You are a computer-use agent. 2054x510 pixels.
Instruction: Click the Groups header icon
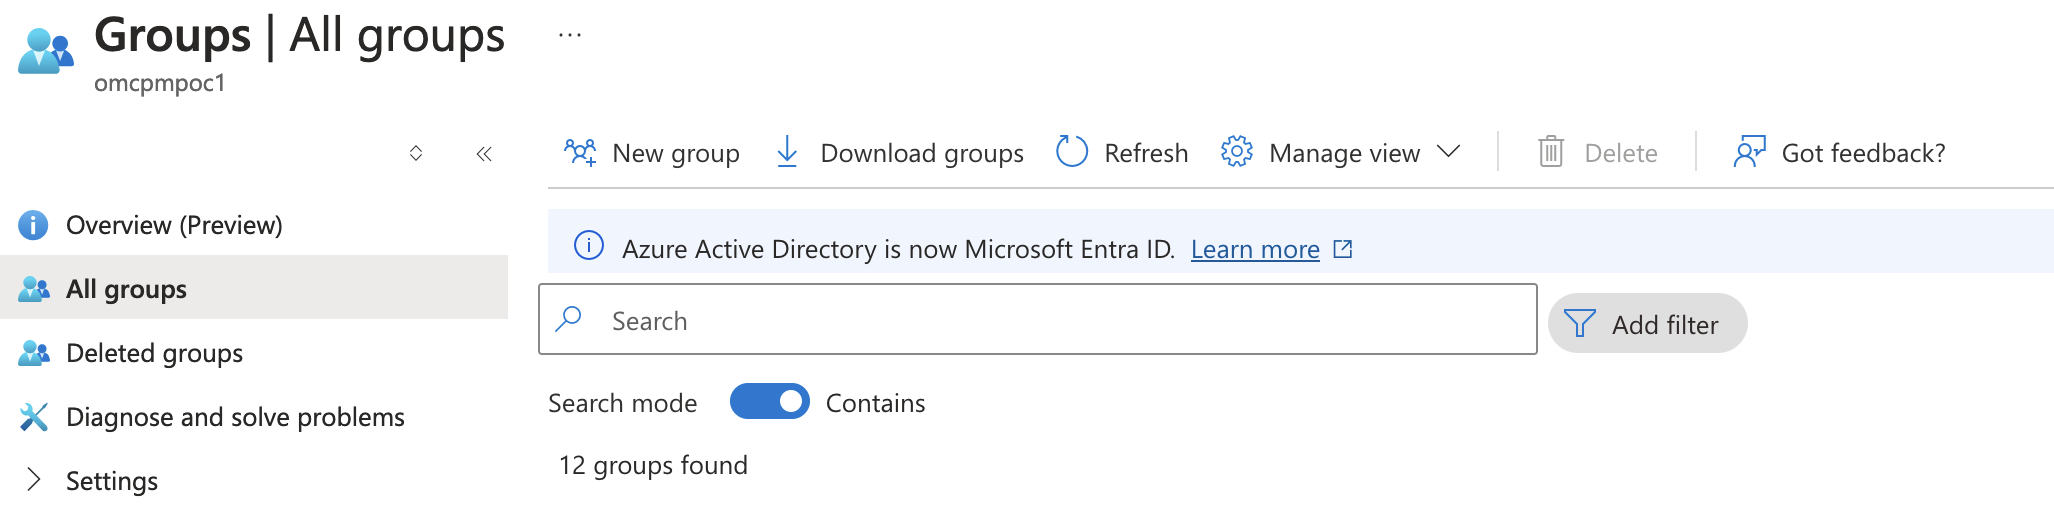(46, 50)
